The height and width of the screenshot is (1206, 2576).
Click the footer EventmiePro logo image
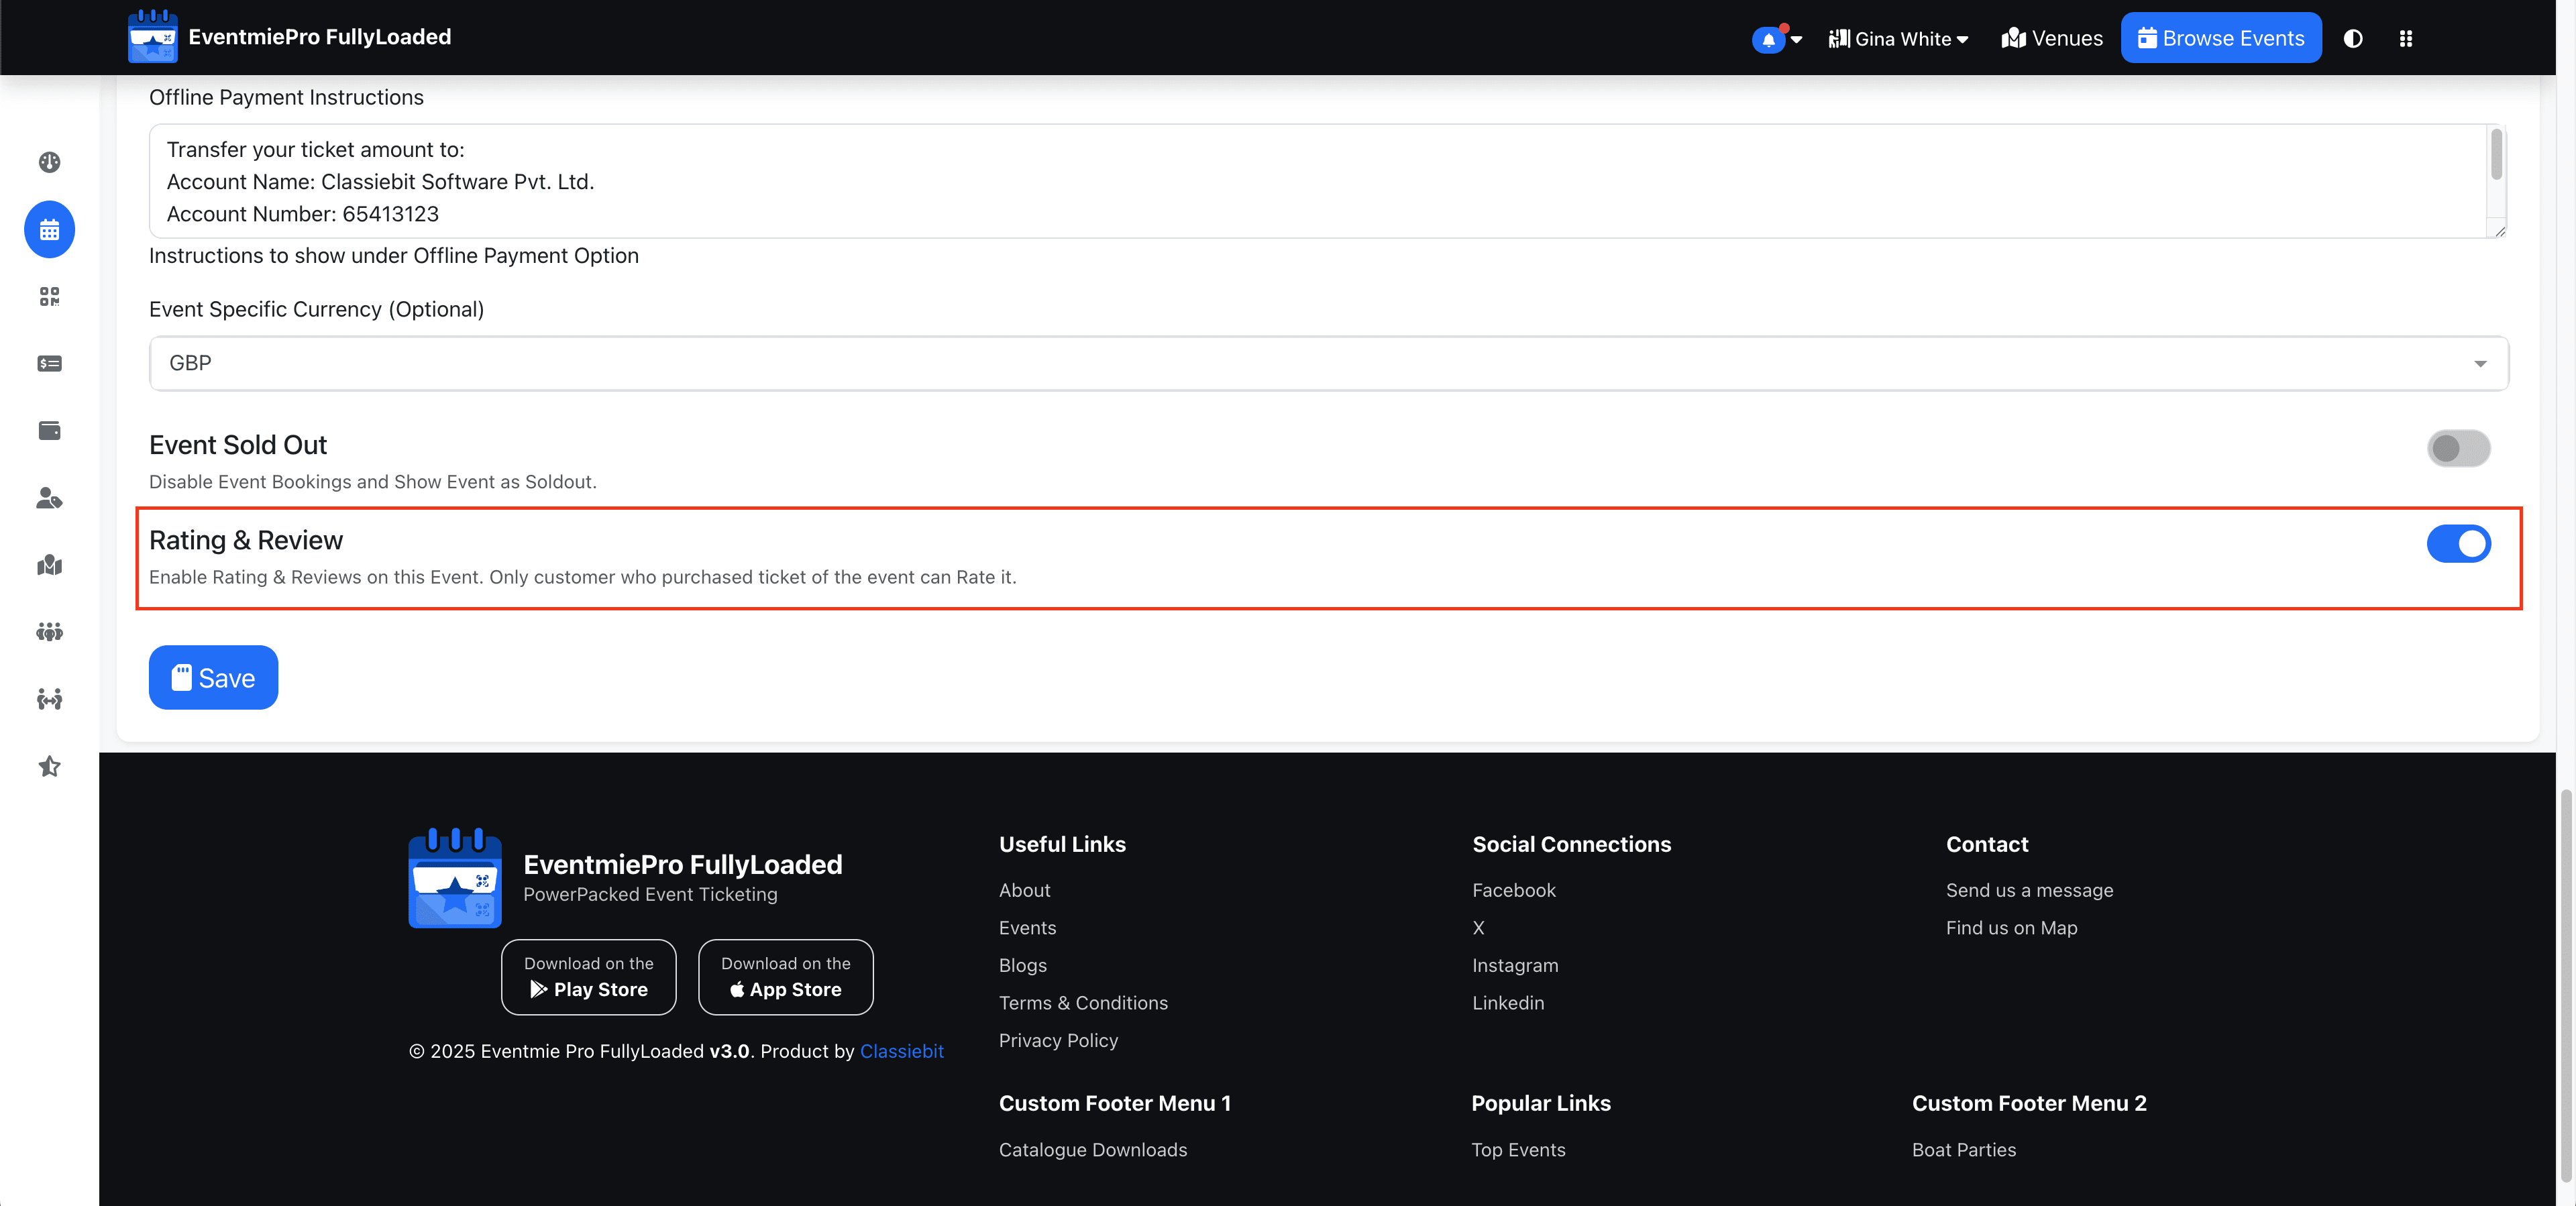pyautogui.click(x=454, y=877)
